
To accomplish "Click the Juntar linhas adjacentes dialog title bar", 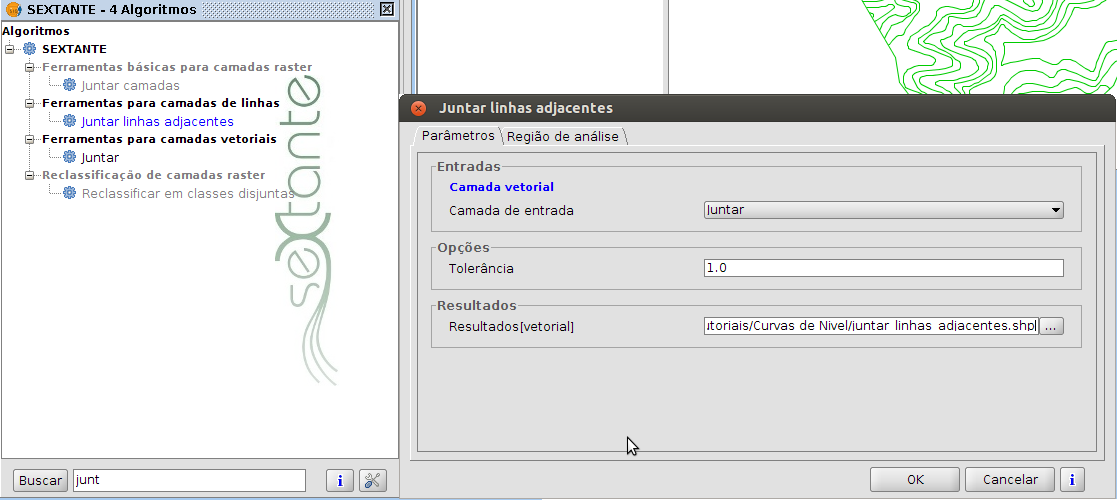I will click(x=758, y=108).
